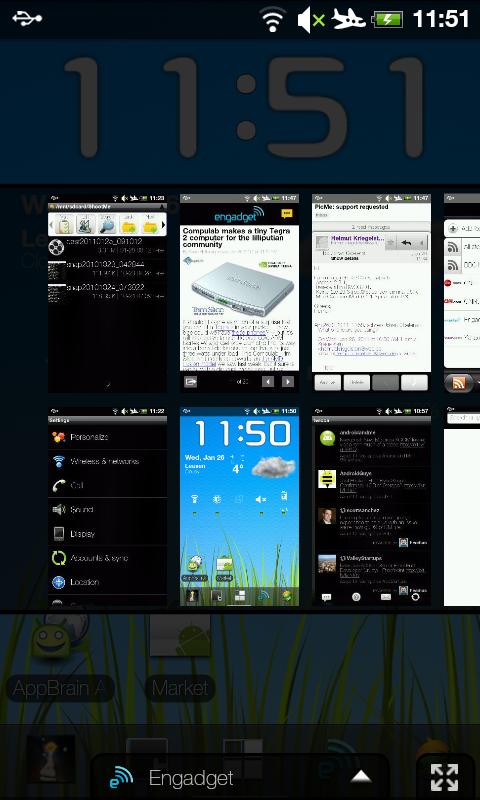Switch to the home screen 11:50 thumbnail
The height and width of the screenshot is (800, 480).
click(x=239, y=506)
